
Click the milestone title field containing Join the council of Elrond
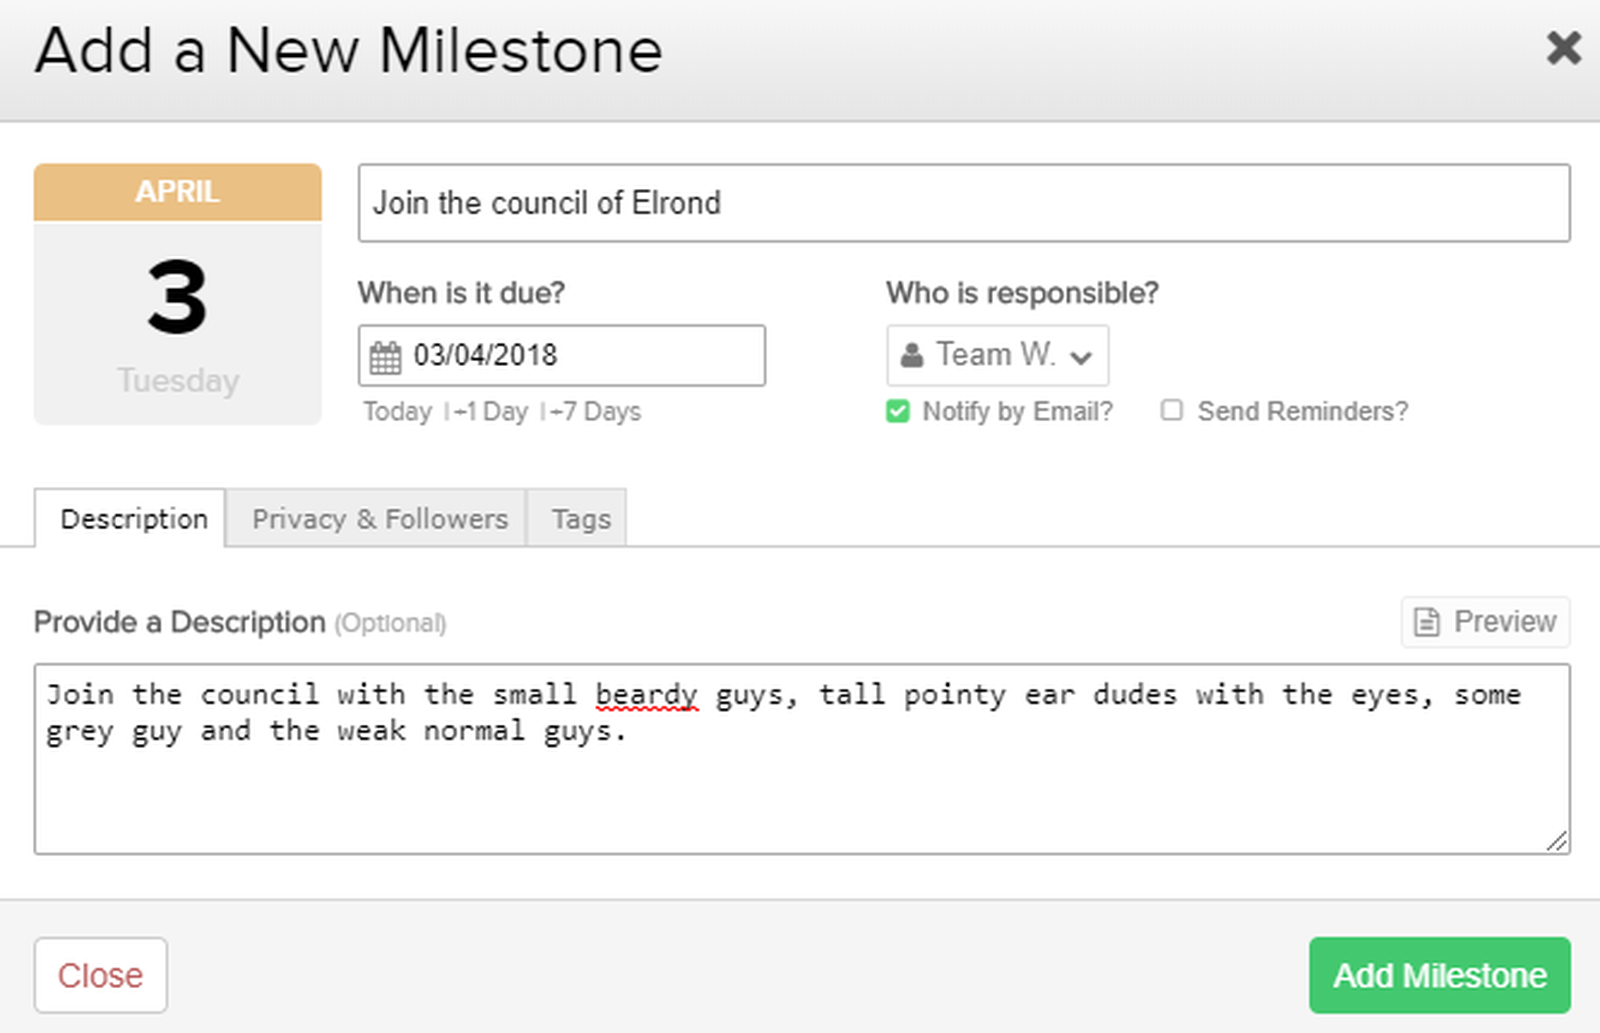964,203
